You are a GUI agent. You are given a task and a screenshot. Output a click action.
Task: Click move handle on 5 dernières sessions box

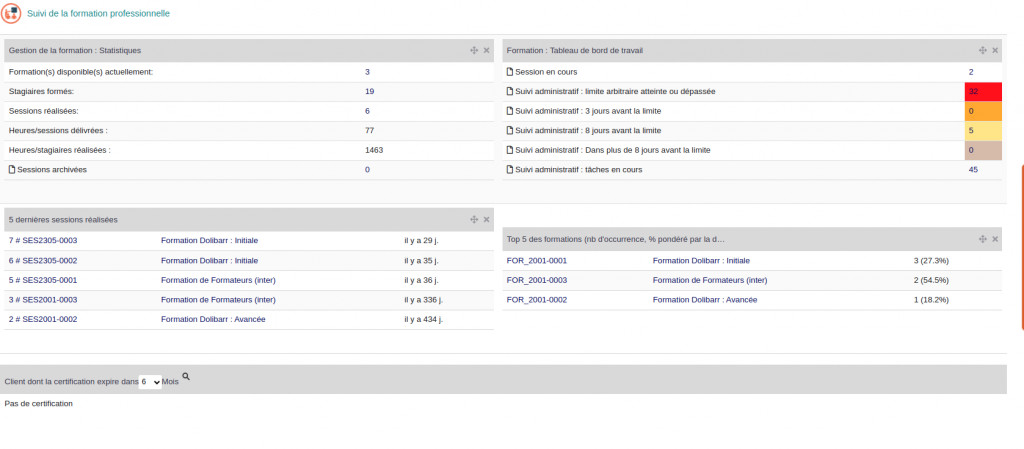[475, 219]
